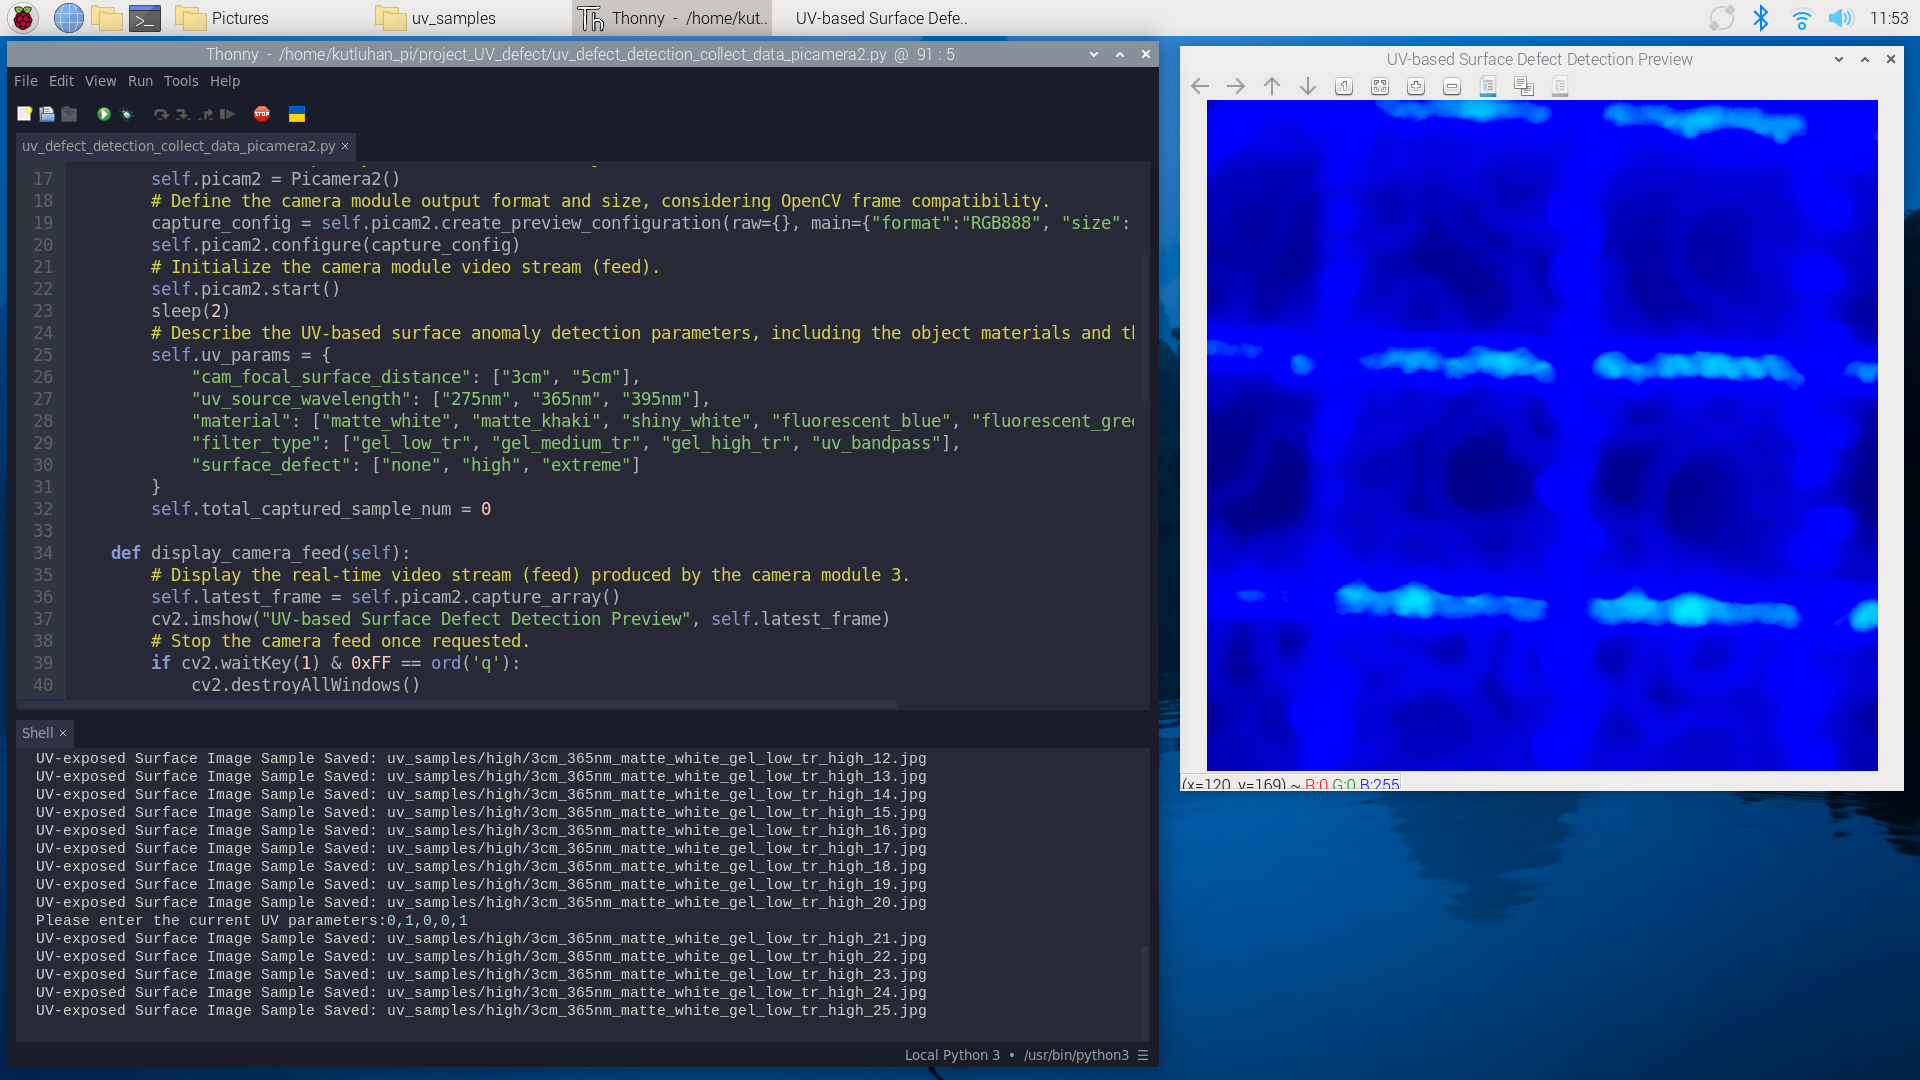Zoom in on preview with plus icon
The height and width of the screenshot is (1080, 1920).
1416,86
